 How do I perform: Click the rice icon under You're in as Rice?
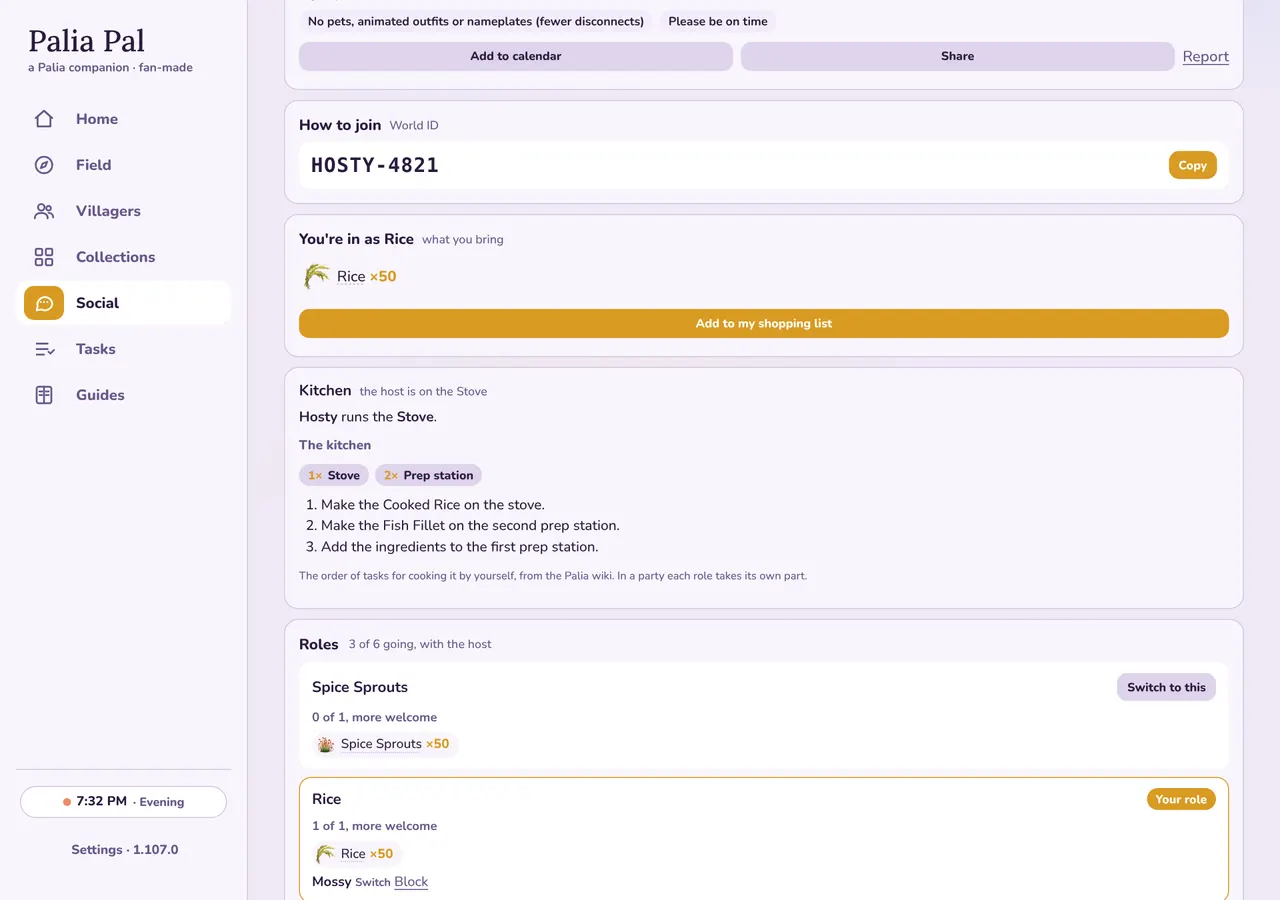[316, 277]
